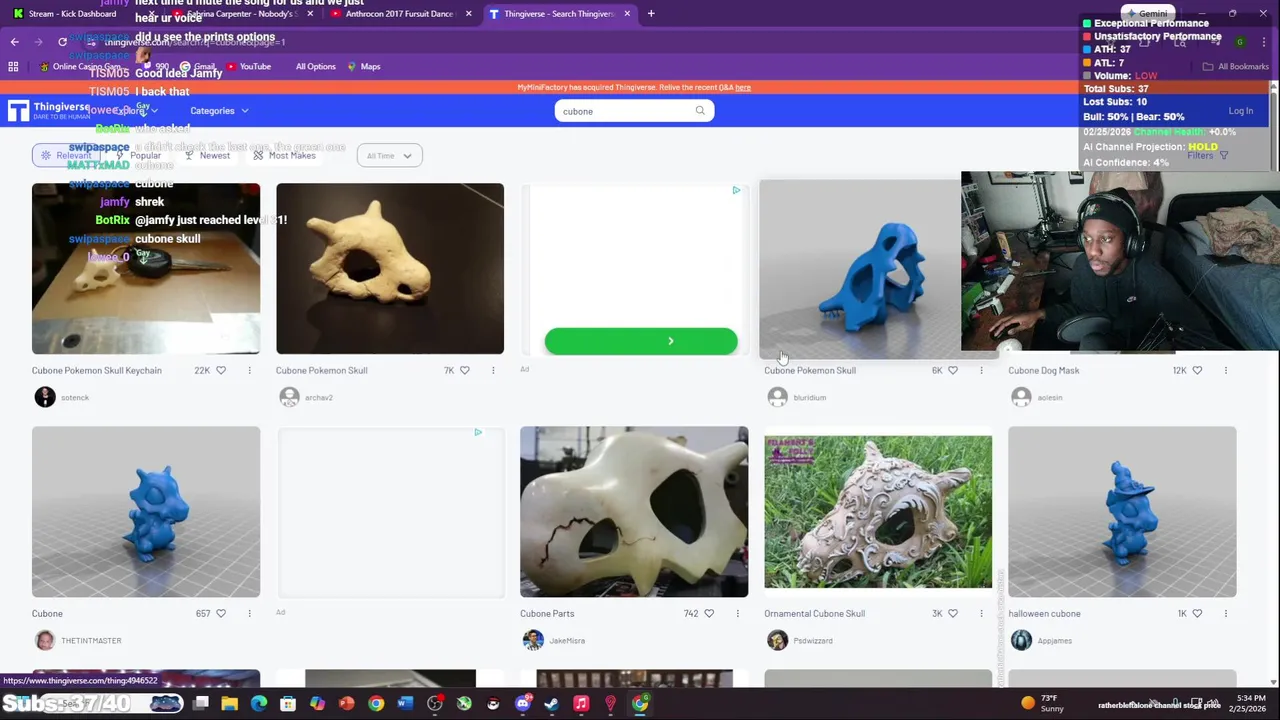Like THETINTMASTER's Cubone model with heart icon
Image resolution: width=1280 pixels, height=720 pixels.
coord(221,613)
